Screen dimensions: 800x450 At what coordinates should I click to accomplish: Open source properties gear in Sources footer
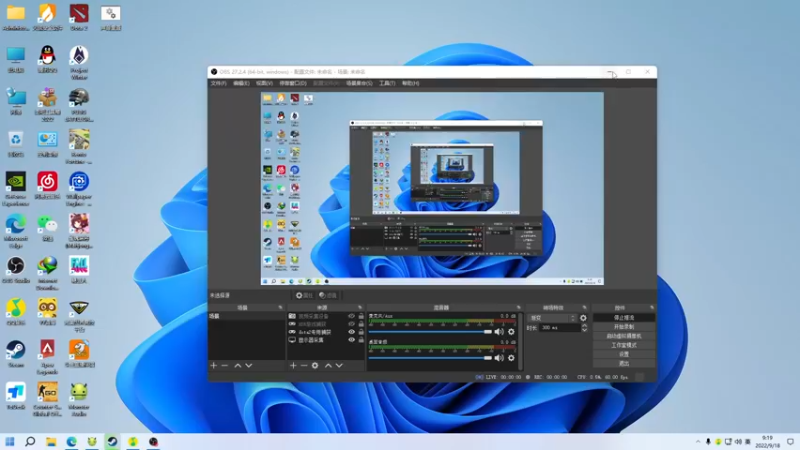point(315,365)
